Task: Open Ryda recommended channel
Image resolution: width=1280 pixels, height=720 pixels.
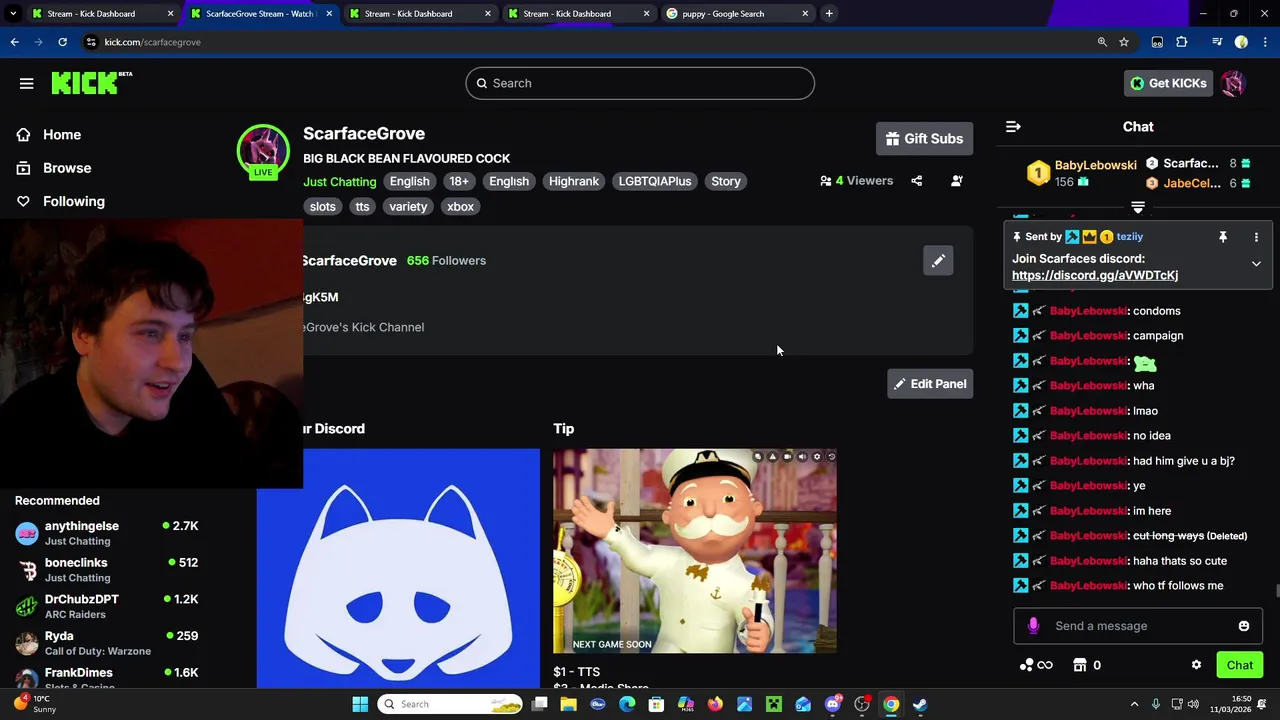Action: (107, 643)
